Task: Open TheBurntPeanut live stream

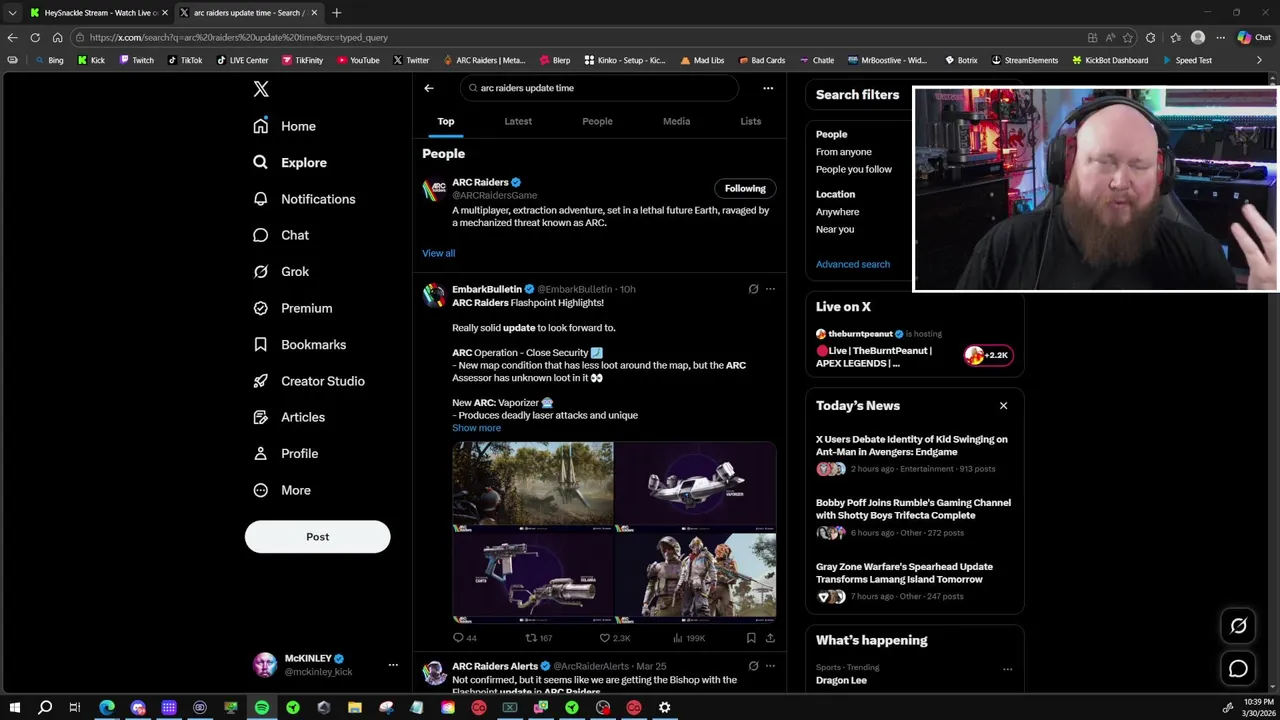Action: coord(874,357)
